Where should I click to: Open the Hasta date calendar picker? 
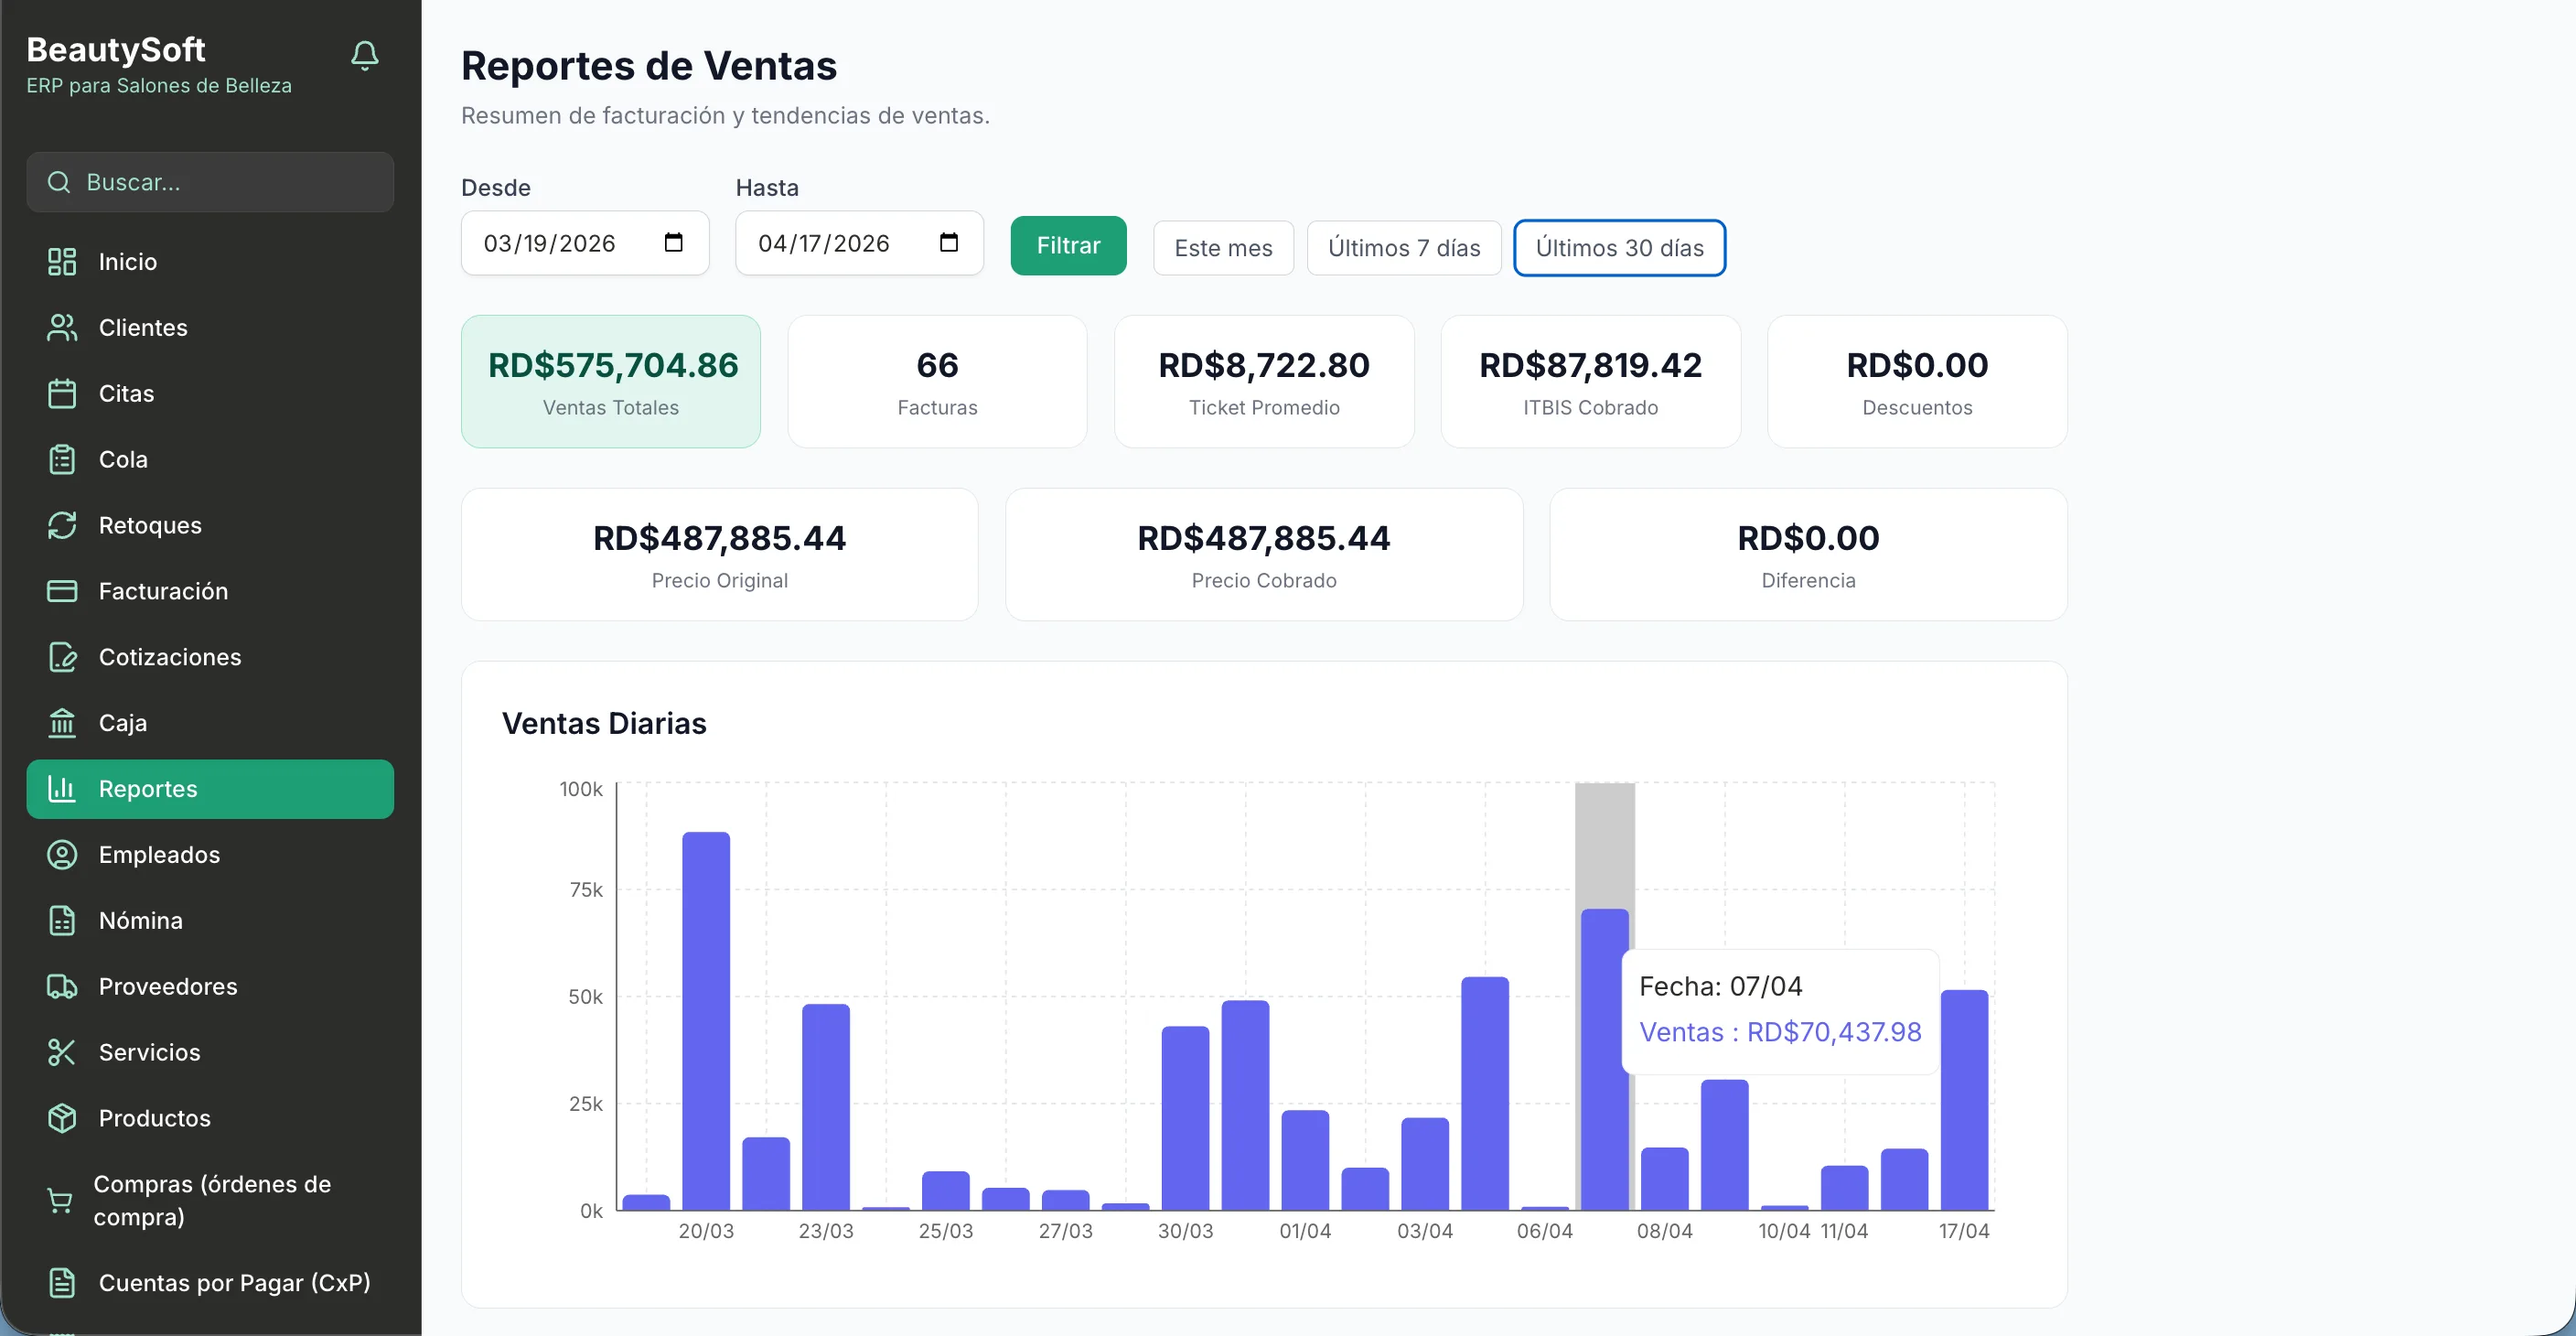[949, 242]
